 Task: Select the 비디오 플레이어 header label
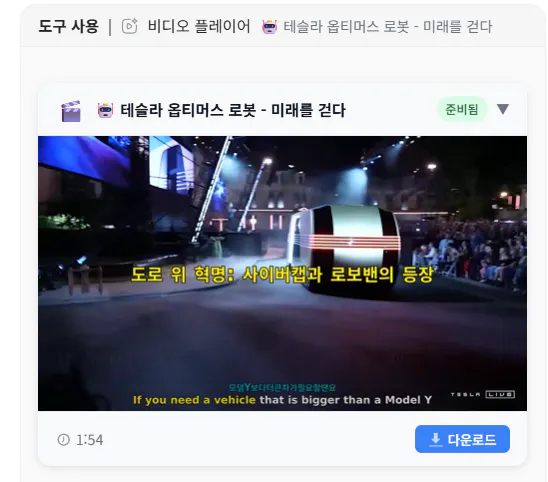(x=199, y=26)
